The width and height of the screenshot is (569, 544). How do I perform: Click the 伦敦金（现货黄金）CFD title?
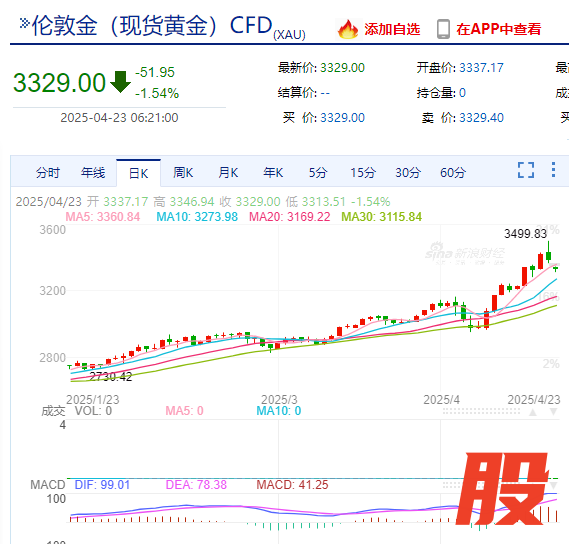coord(152,26)
